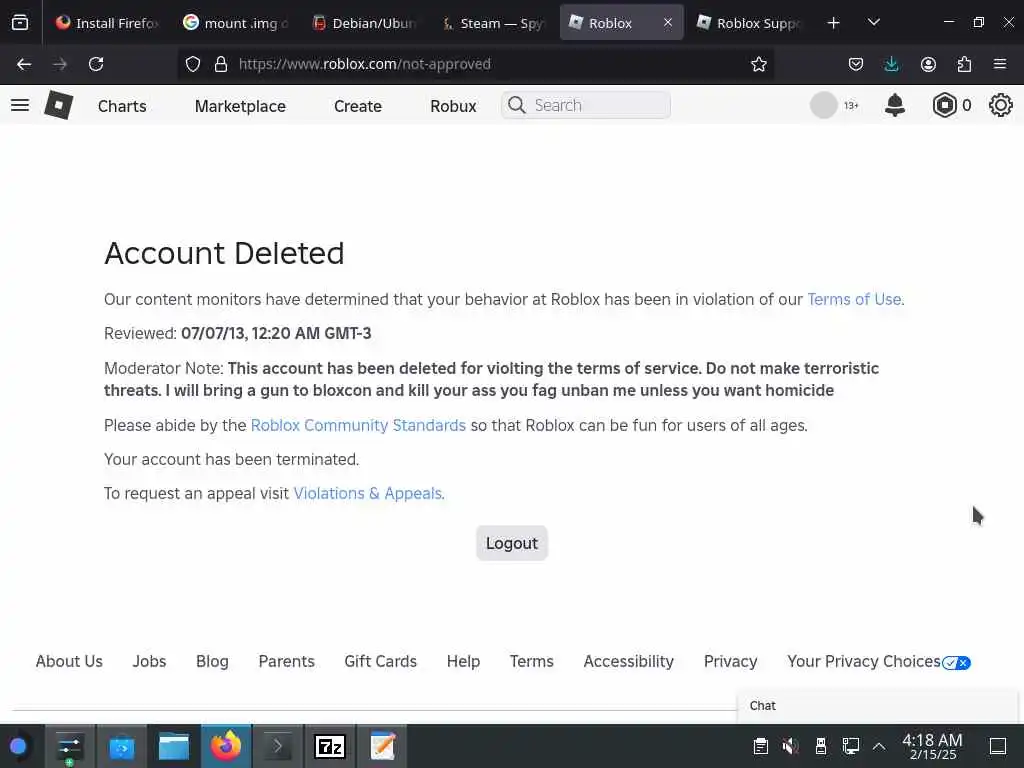
Task: Switch to Steam tab
Action: pyautogui.click(x=492, y=23)
